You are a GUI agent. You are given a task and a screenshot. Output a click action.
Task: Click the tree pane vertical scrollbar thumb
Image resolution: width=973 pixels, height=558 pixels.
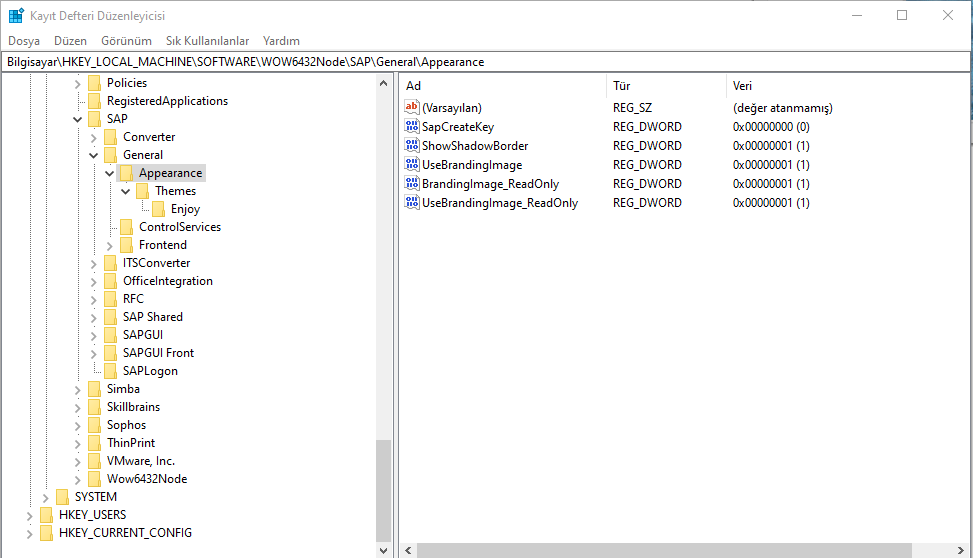(x=383, y=491)
